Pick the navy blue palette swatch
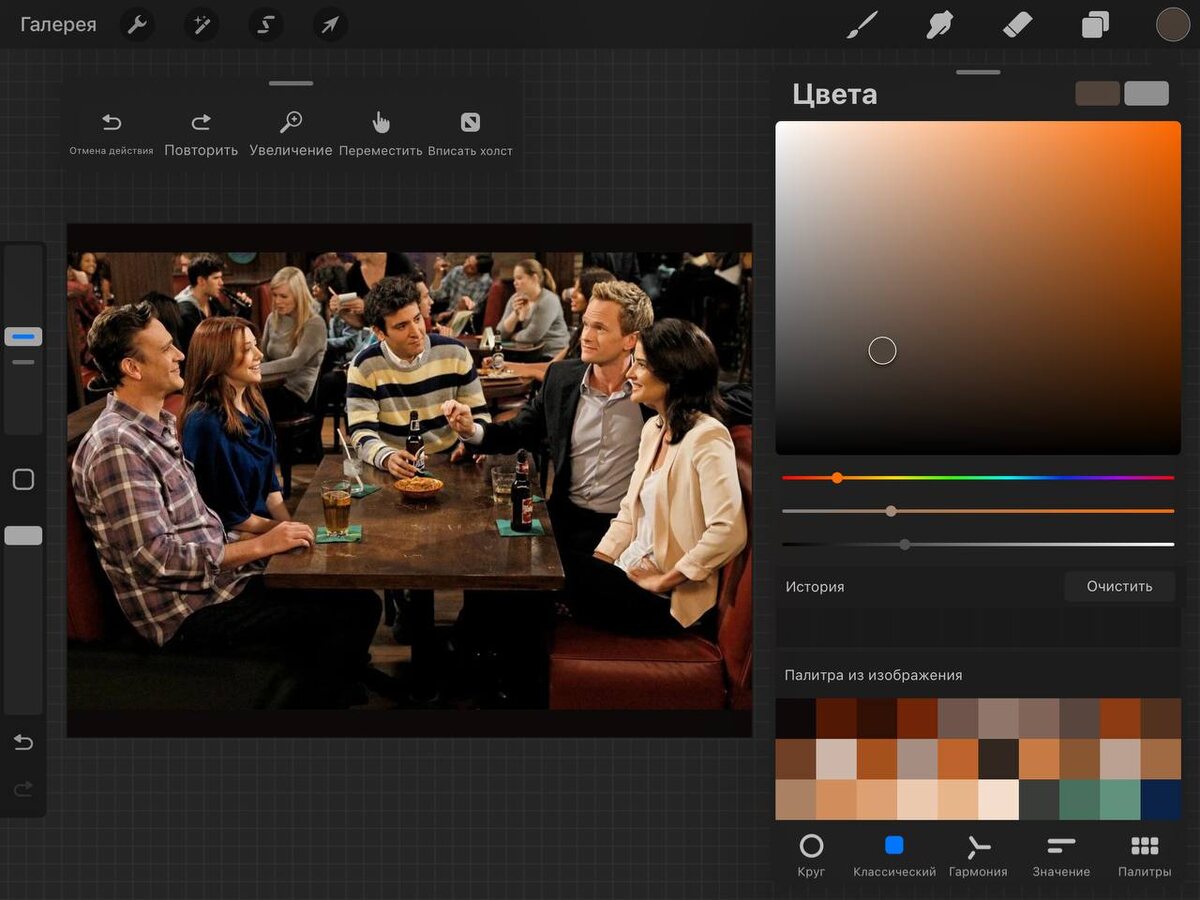The width and height of the screenshot is (1200, 900). (1161, 800)
